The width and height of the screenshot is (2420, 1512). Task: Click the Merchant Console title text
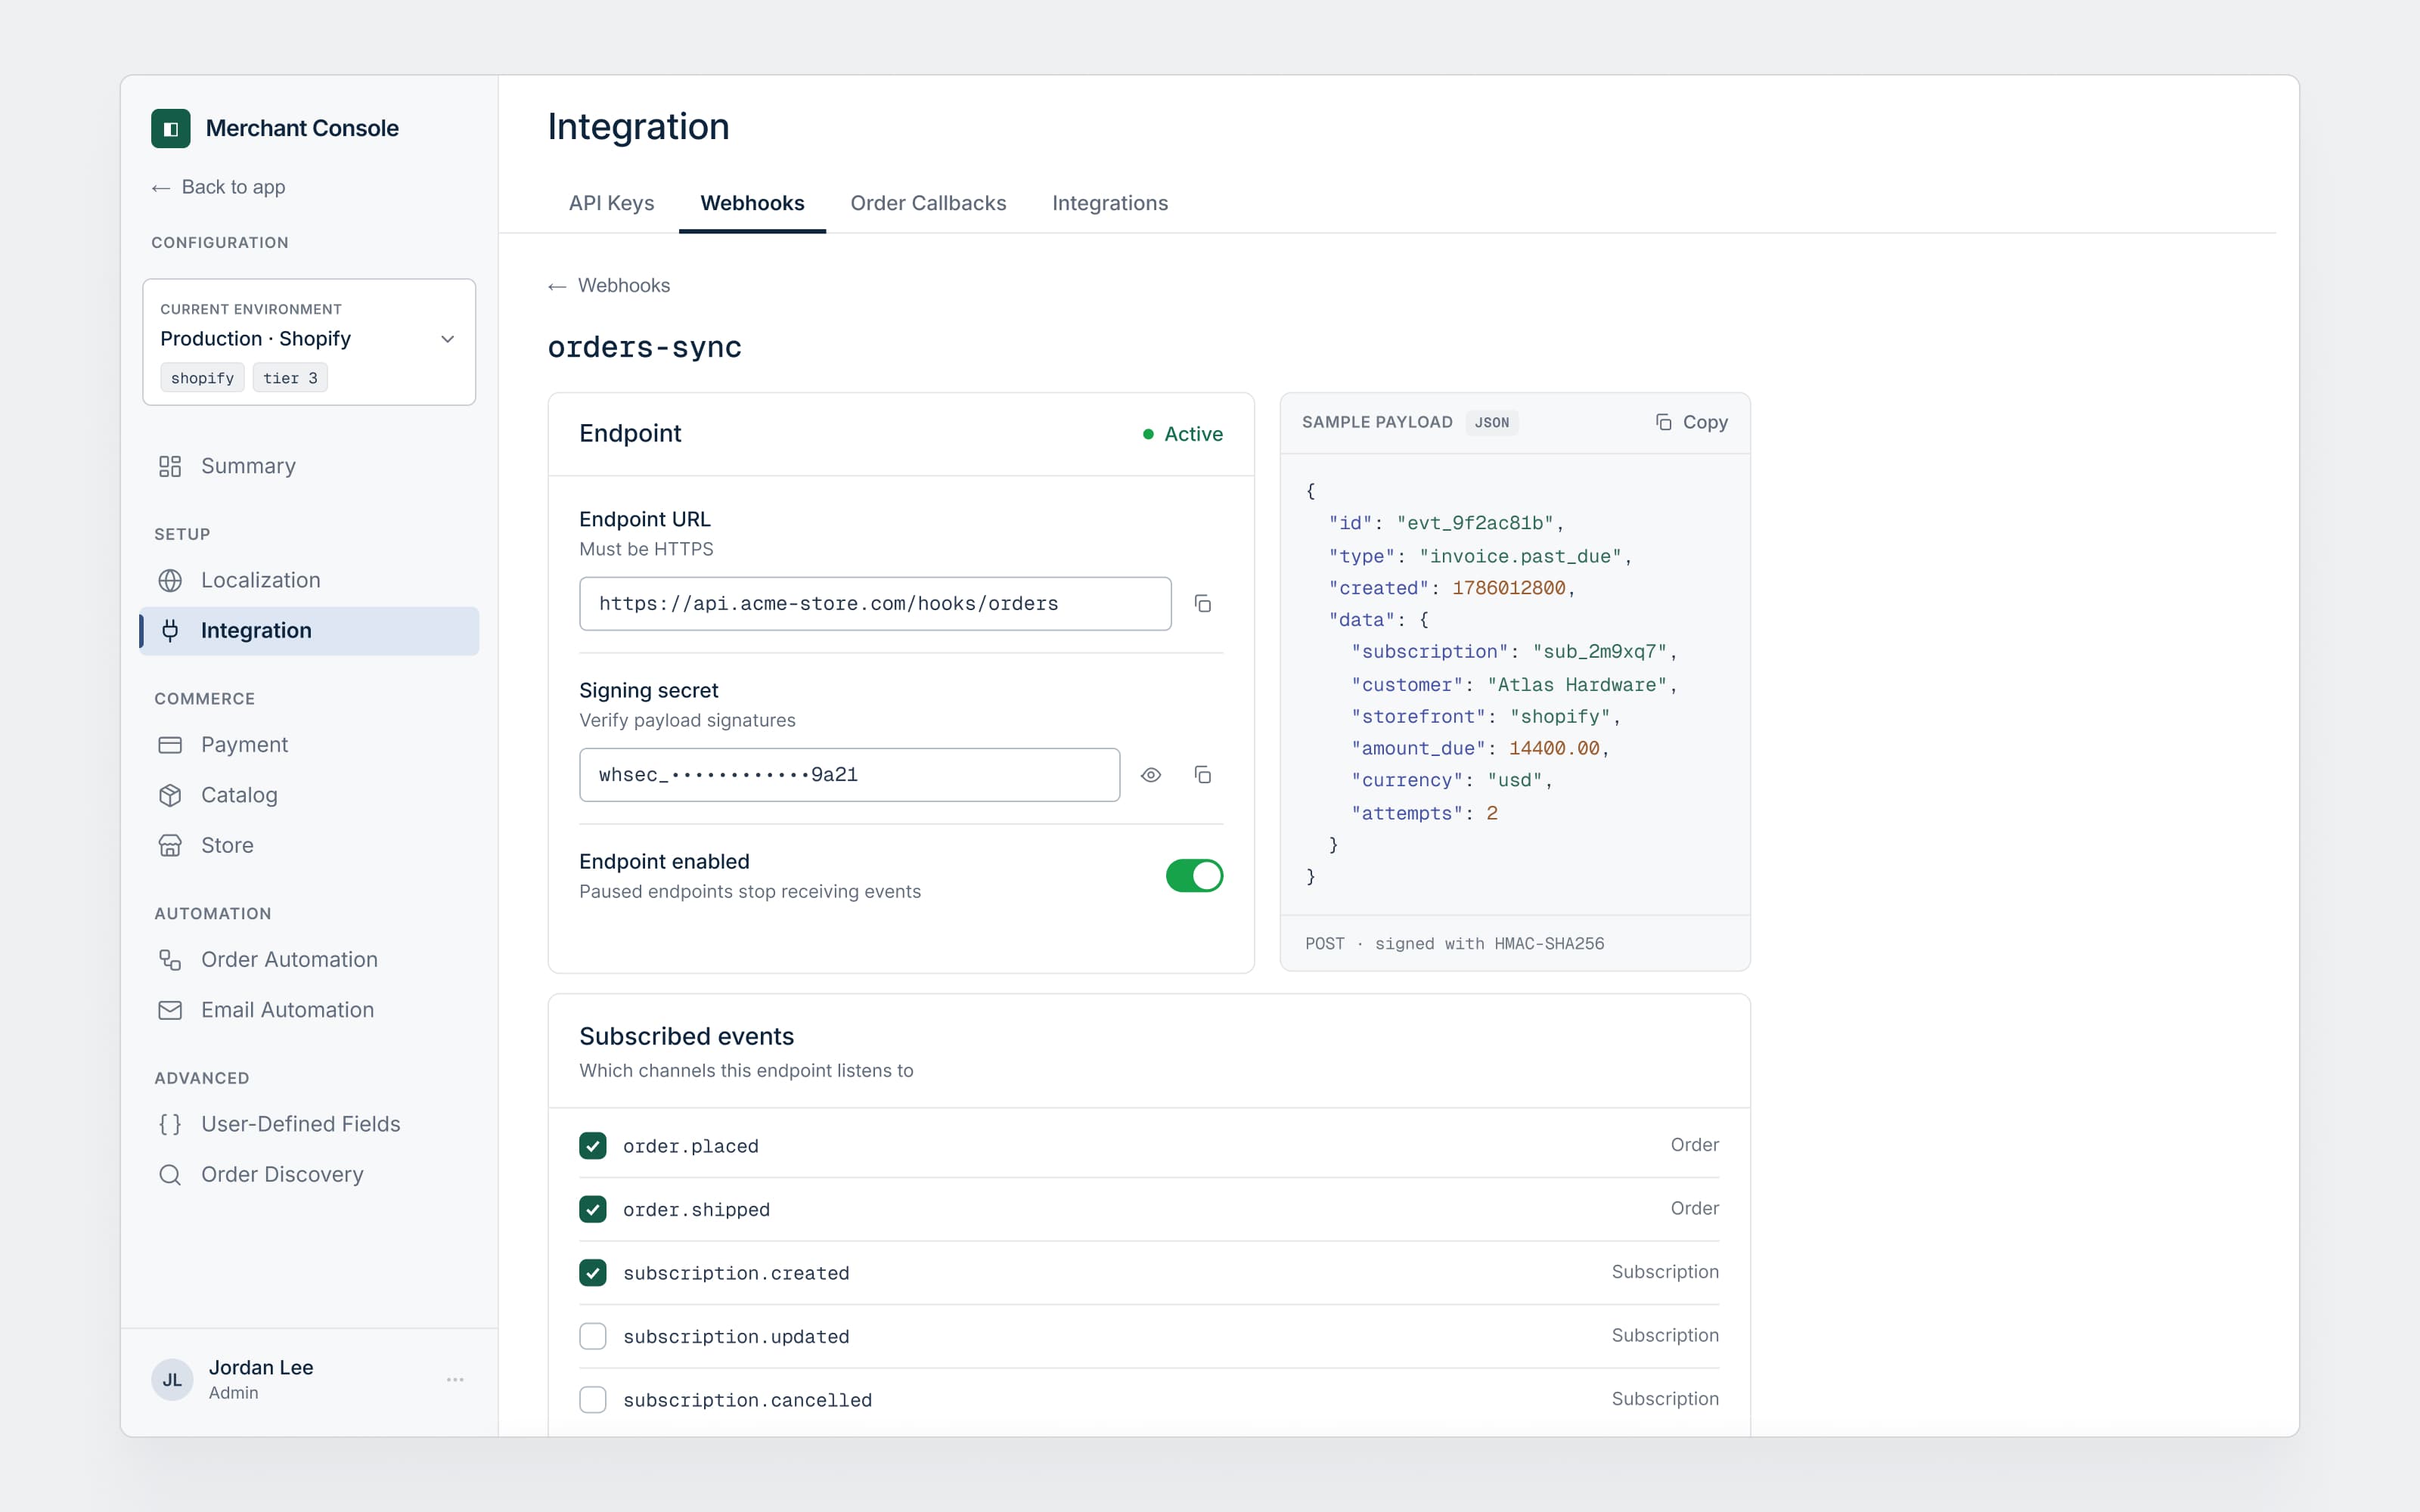302,128
